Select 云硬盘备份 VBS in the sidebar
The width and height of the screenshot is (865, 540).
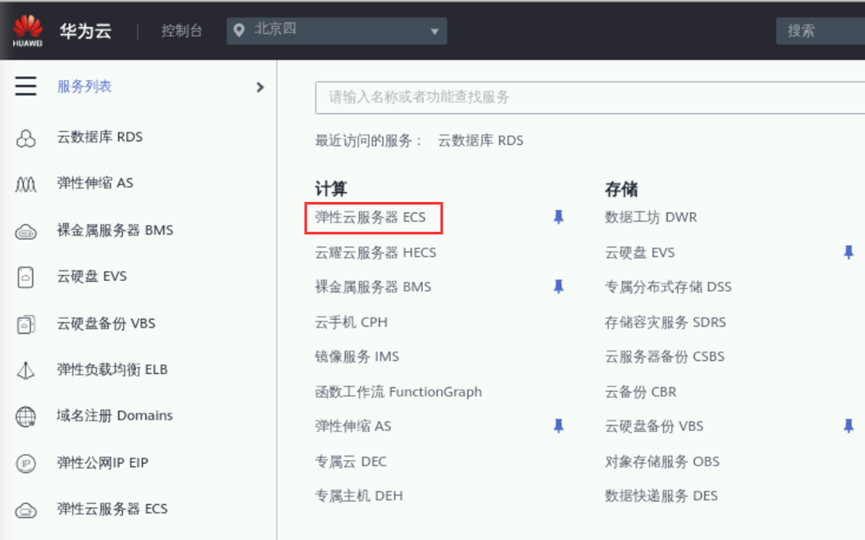[106, 323]
